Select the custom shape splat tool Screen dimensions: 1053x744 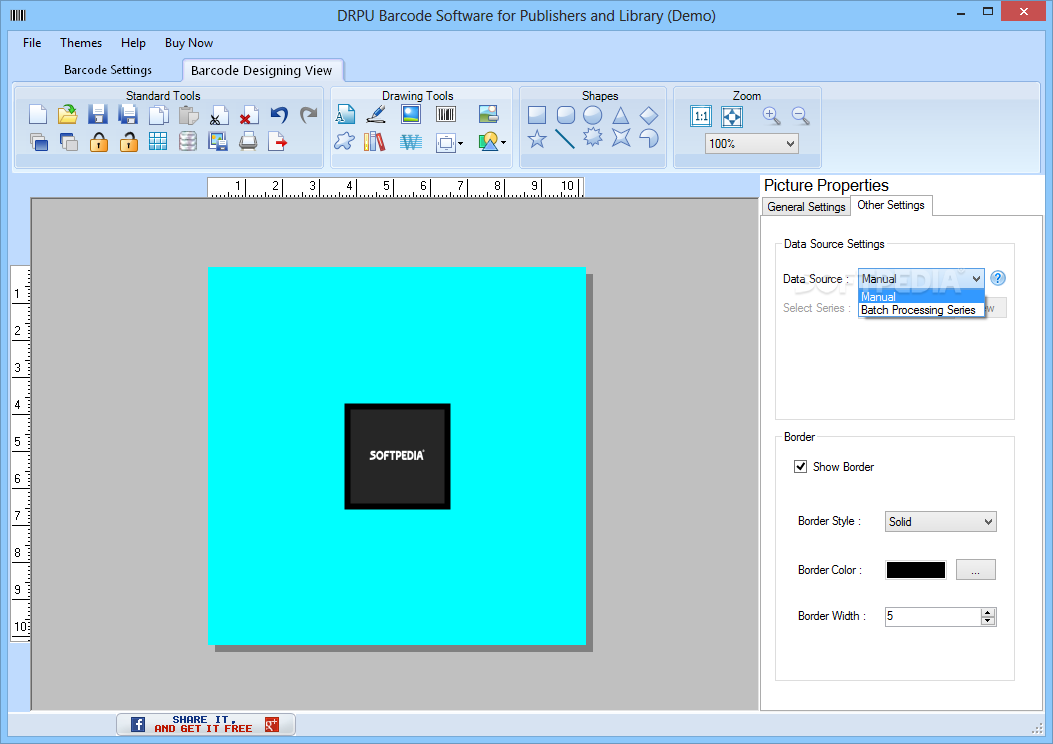pos(345,141)
